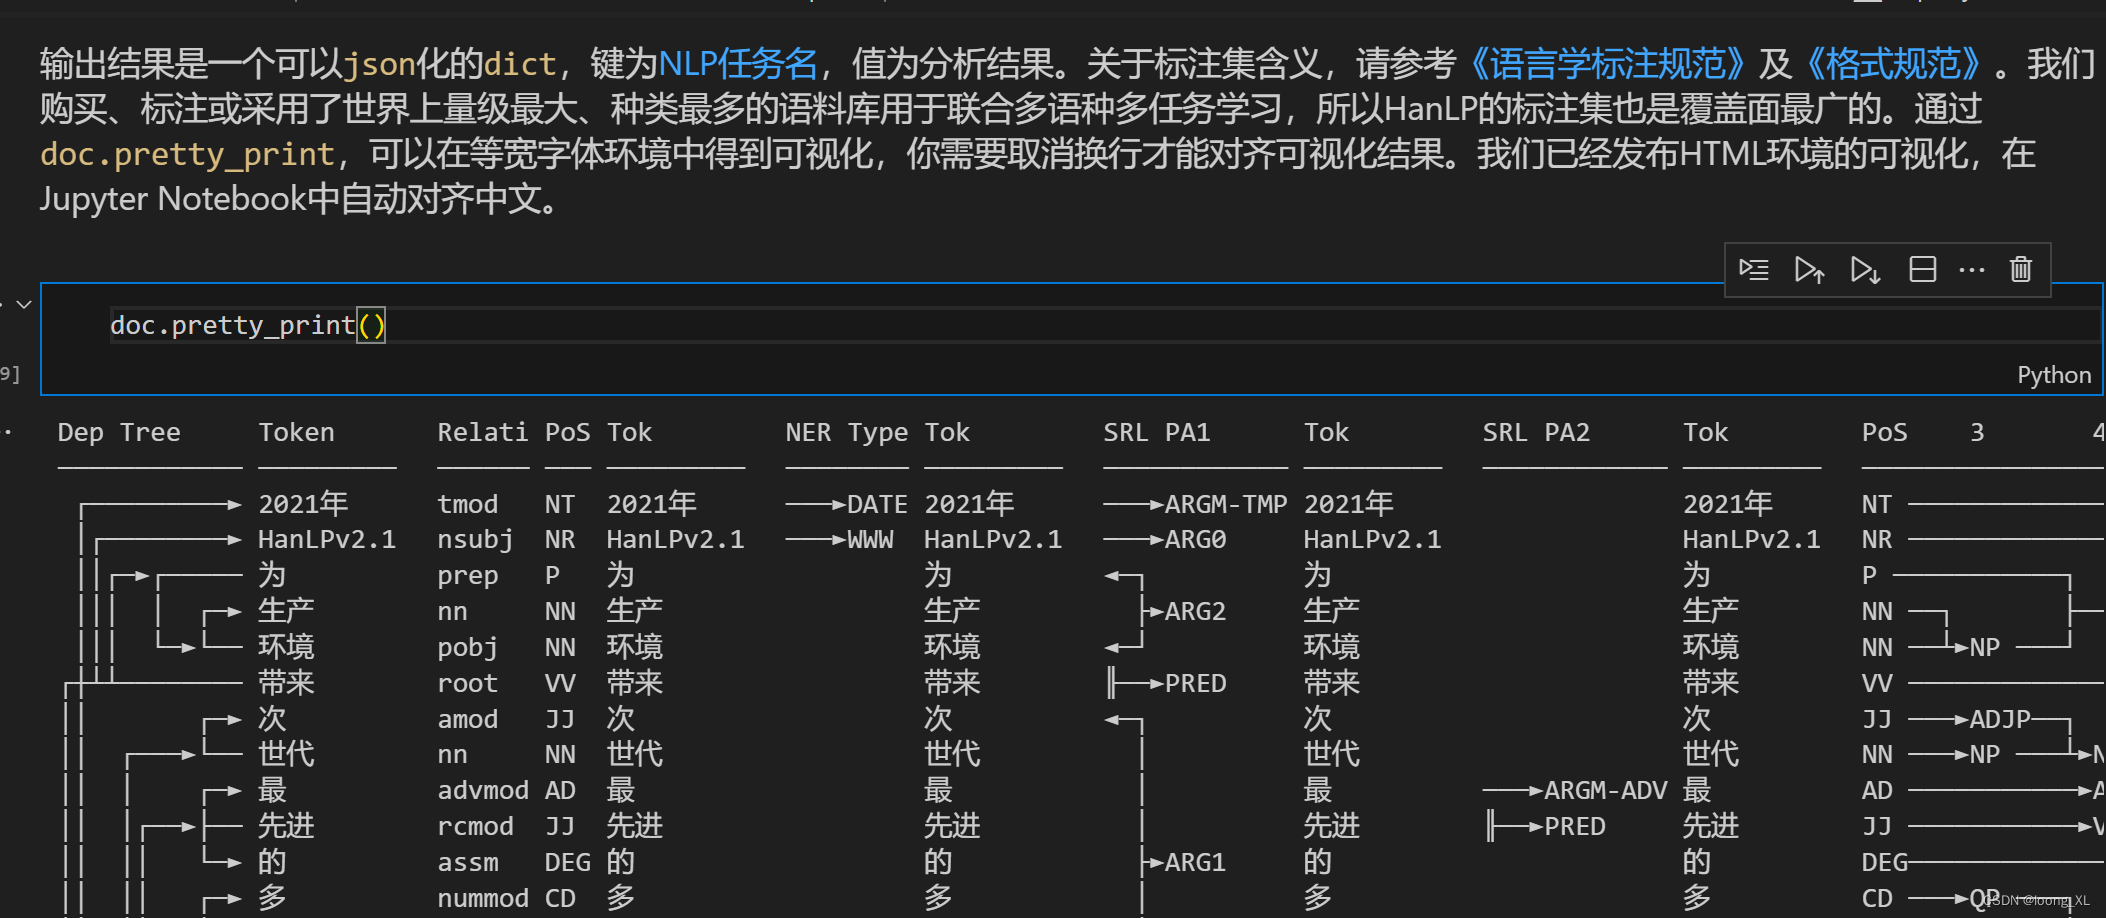Open the 《语言学标注规范》 link

1606,64
